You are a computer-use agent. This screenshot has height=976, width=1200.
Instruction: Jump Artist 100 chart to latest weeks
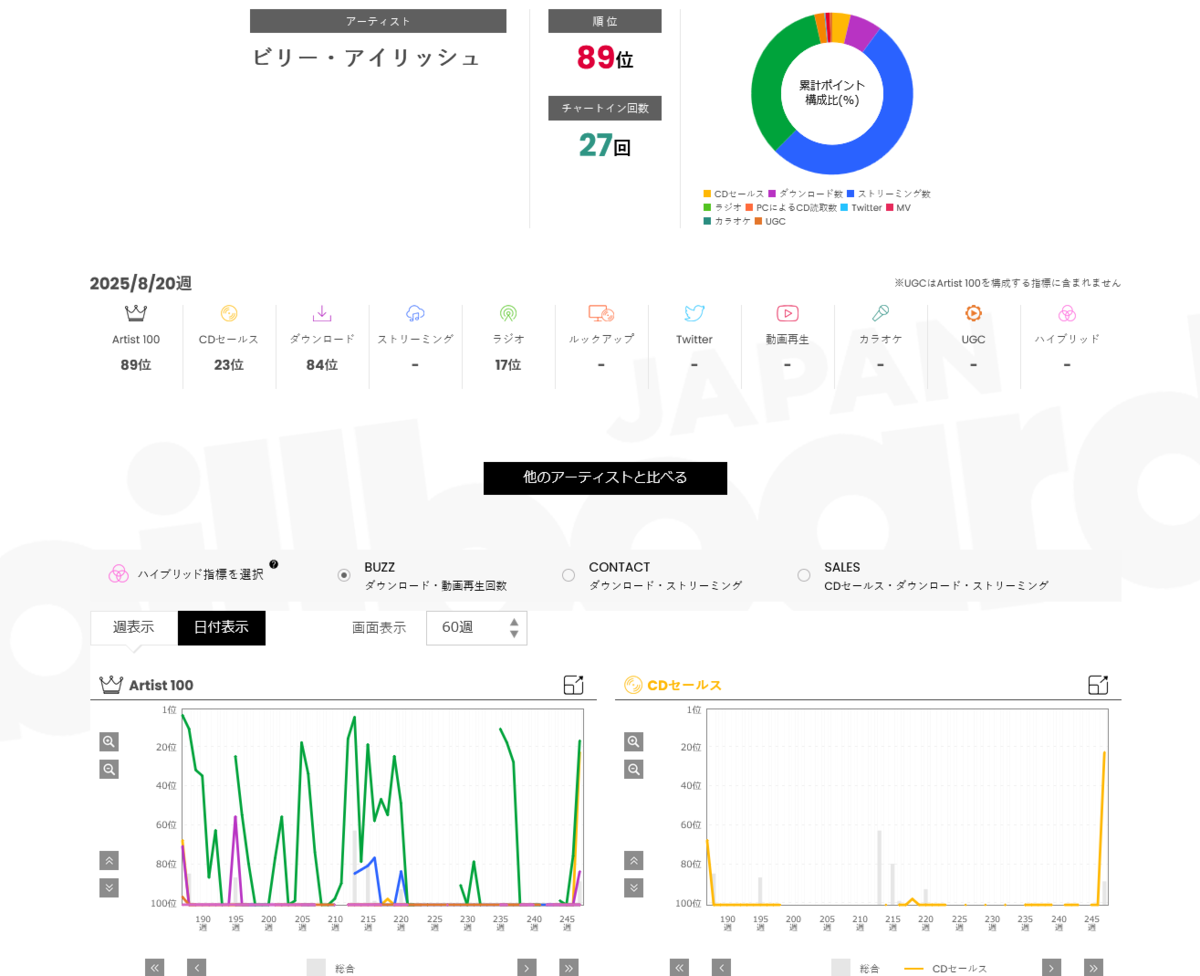(x=569, y=968)
